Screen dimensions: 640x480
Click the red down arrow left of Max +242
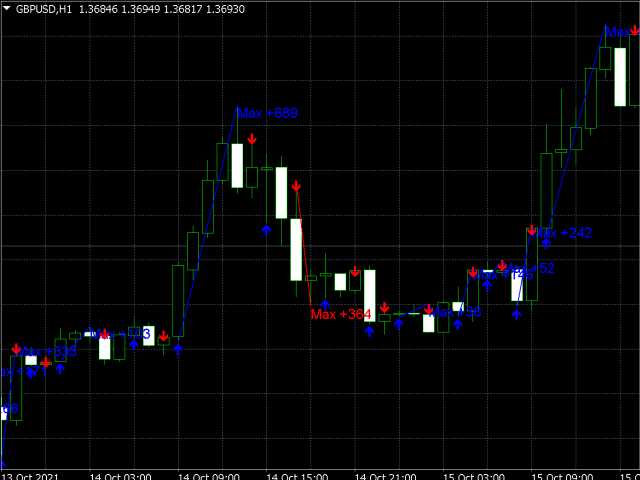pos(531,230)
